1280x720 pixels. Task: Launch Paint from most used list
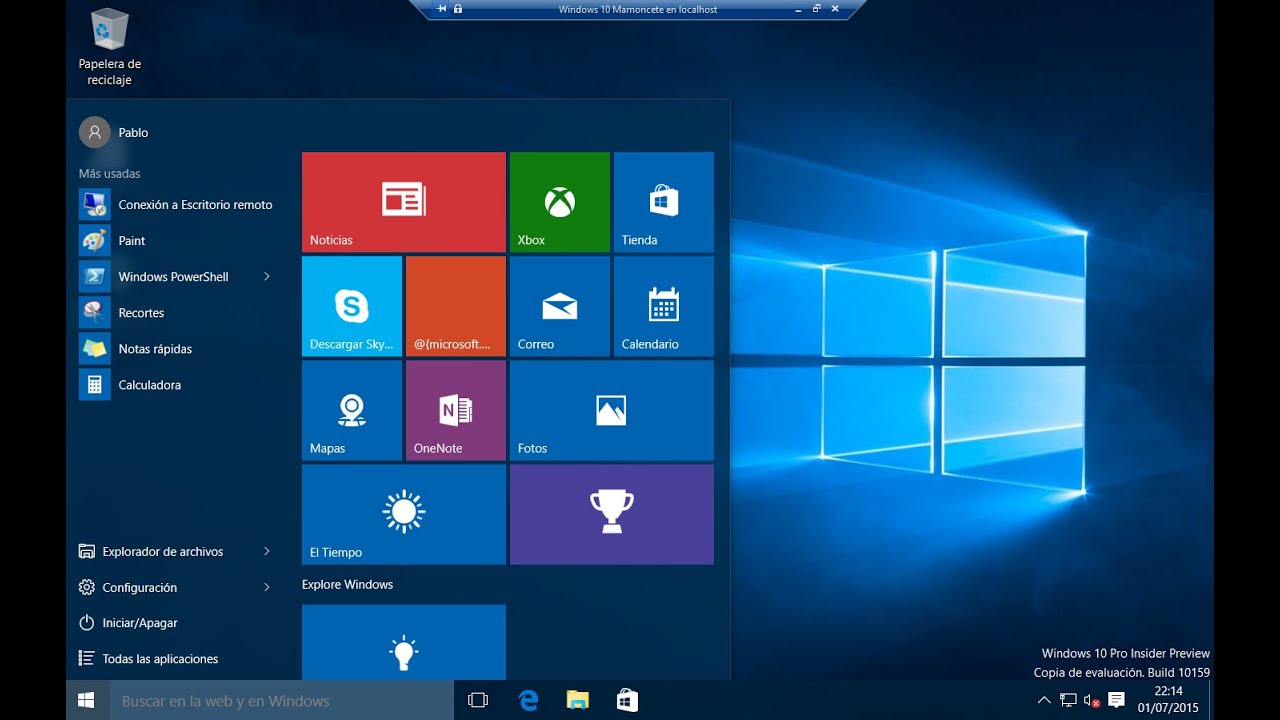pos(176,241)
